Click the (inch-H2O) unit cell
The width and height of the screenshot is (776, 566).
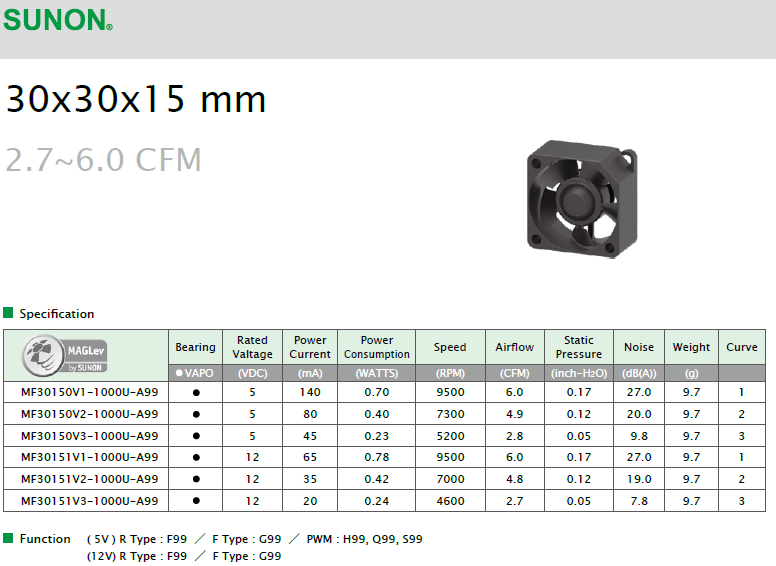(x=579, y=373)
